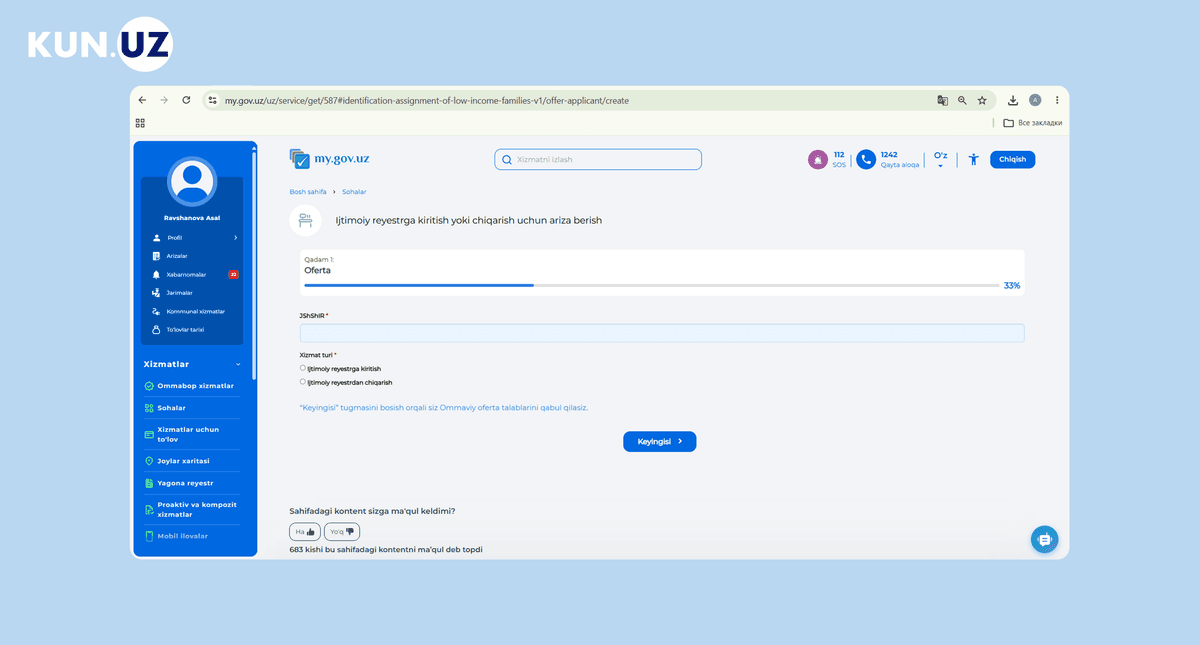Reload the page in the browser
This screenshot has height=645, width=1200.
[186, 100]
